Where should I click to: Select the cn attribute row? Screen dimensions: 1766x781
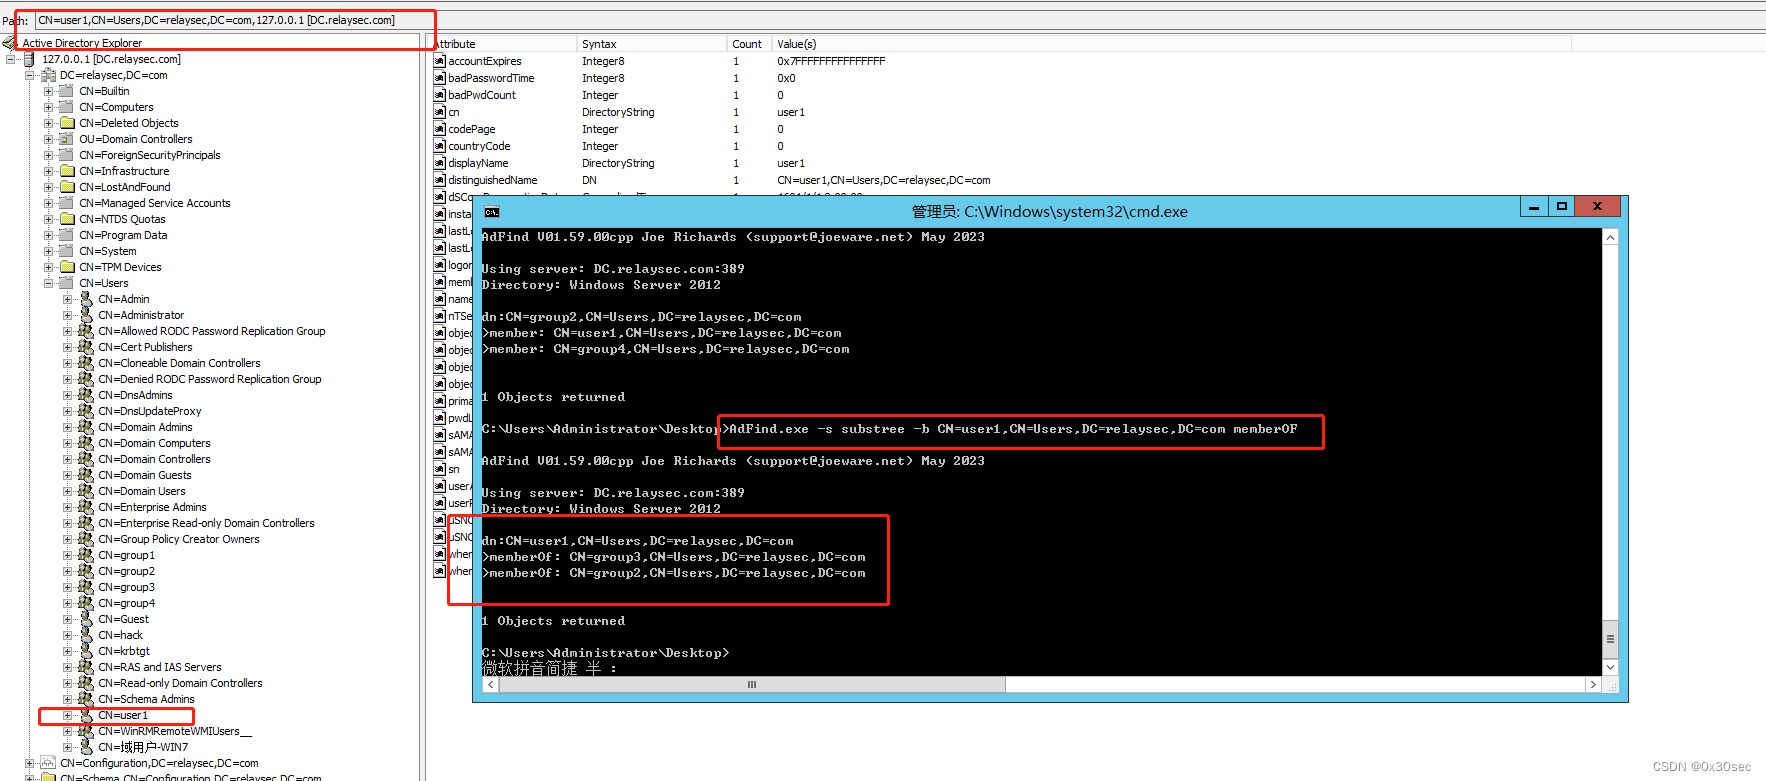(1000, 112)
